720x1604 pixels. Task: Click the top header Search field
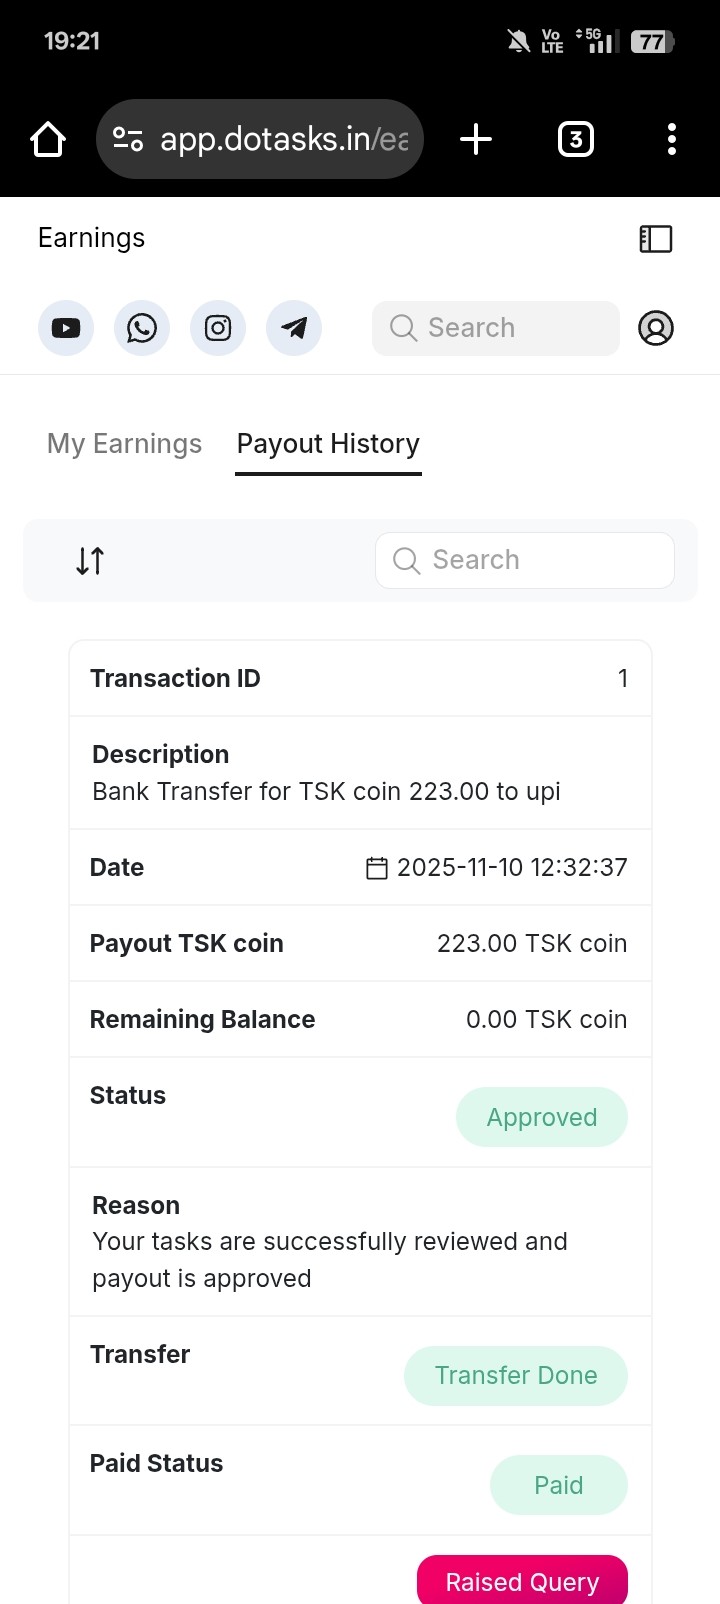(496, 328)
